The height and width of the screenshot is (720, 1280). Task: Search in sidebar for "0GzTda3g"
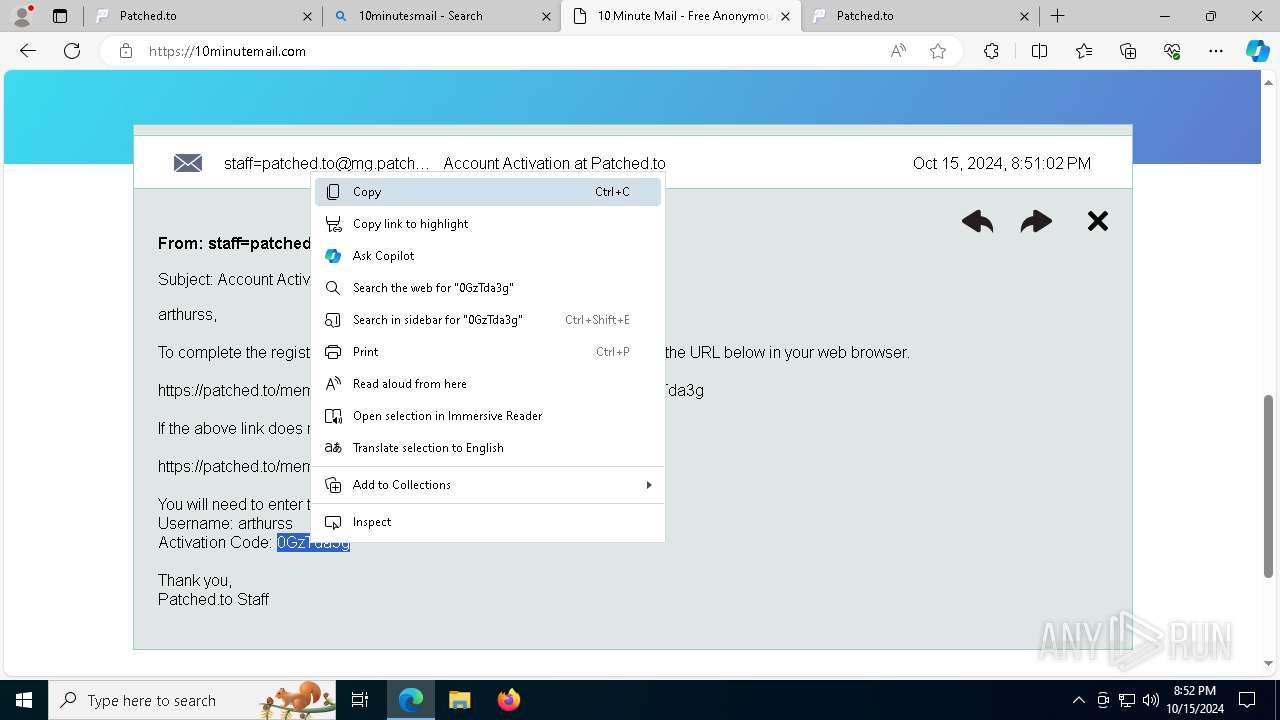pyautogui.click(x=488, y=320)
